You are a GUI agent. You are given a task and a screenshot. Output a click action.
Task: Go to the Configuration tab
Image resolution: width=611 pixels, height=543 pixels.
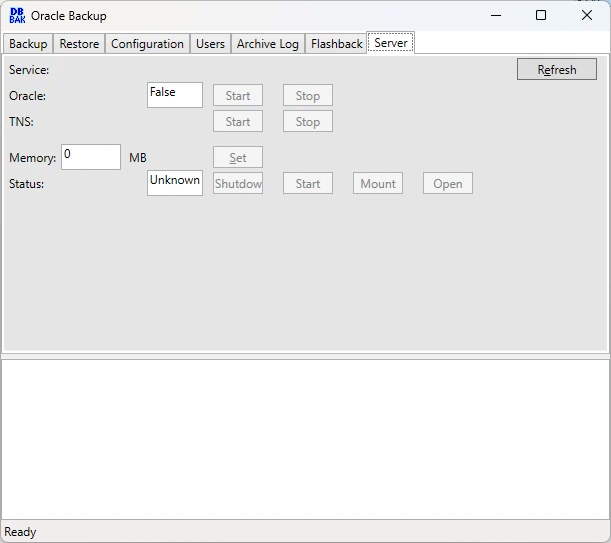pyautogui.click(x=147, y=44)
